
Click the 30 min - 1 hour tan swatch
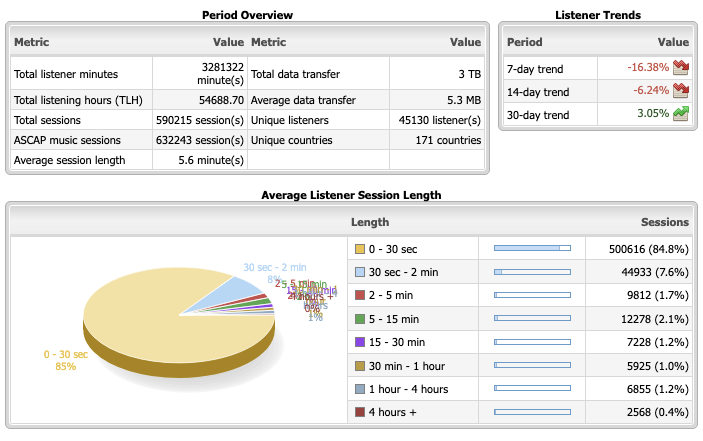tap(360, 366)
